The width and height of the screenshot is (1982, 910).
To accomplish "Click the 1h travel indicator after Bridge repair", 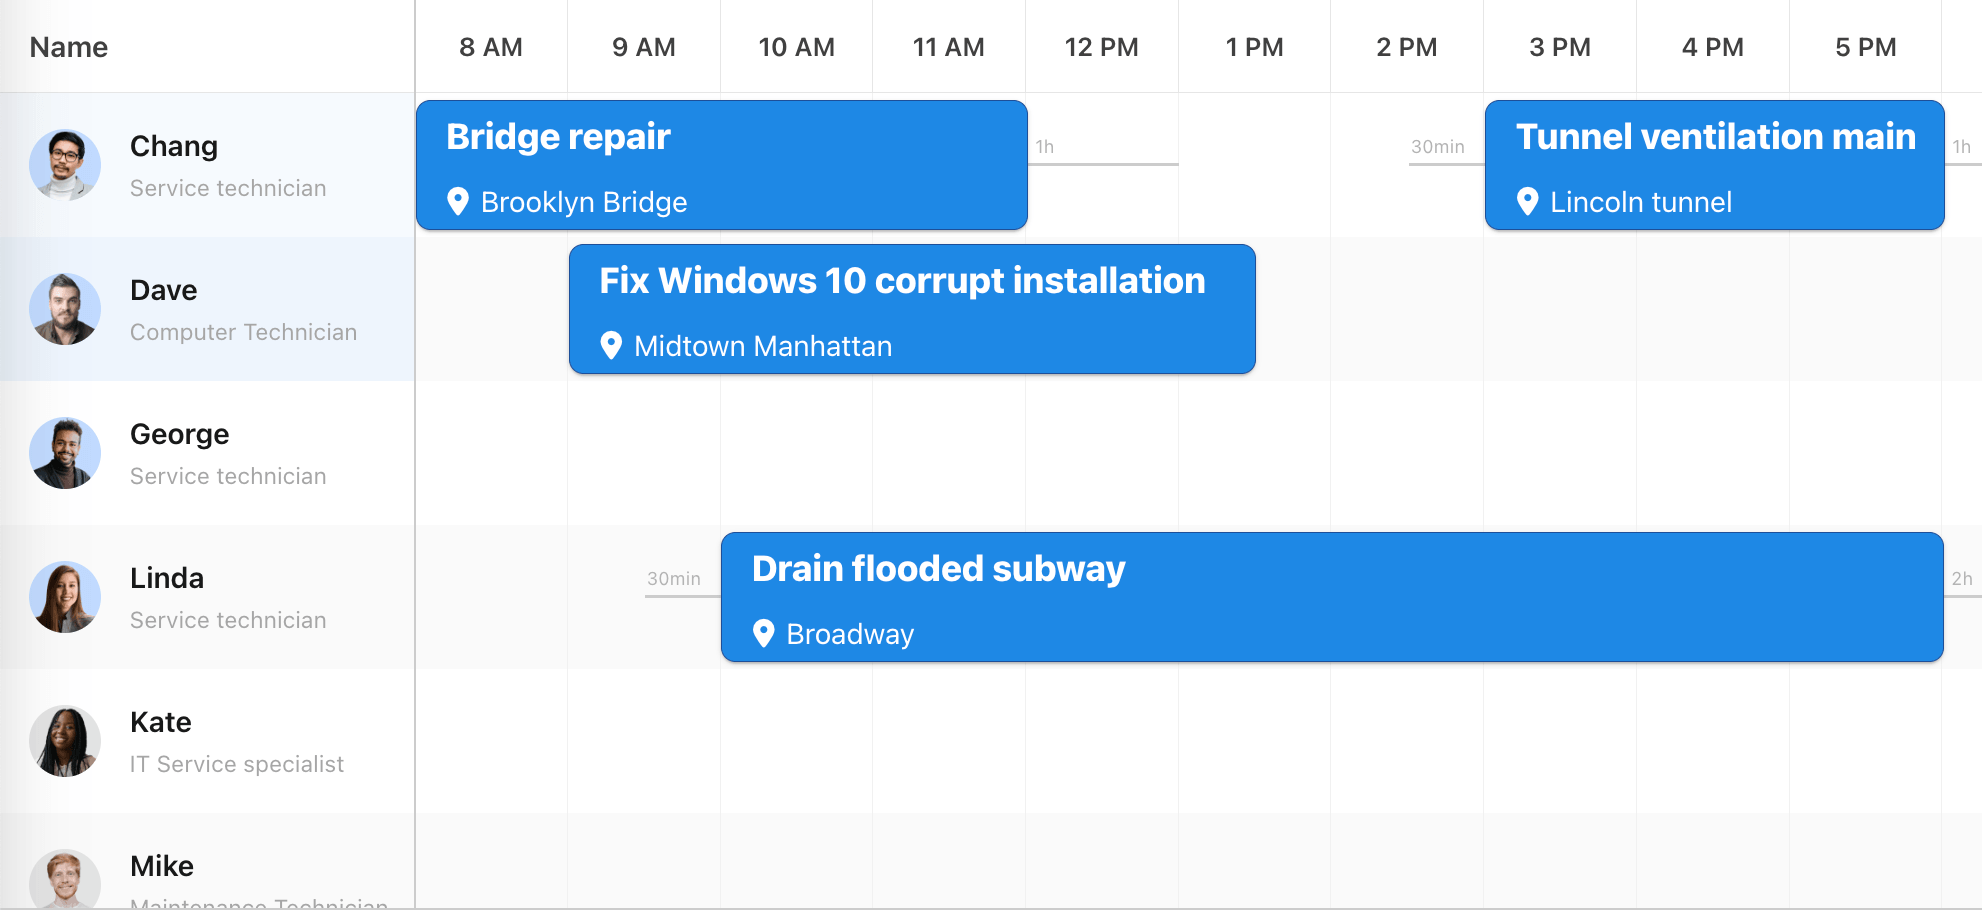I will (x=1046, y=148).
